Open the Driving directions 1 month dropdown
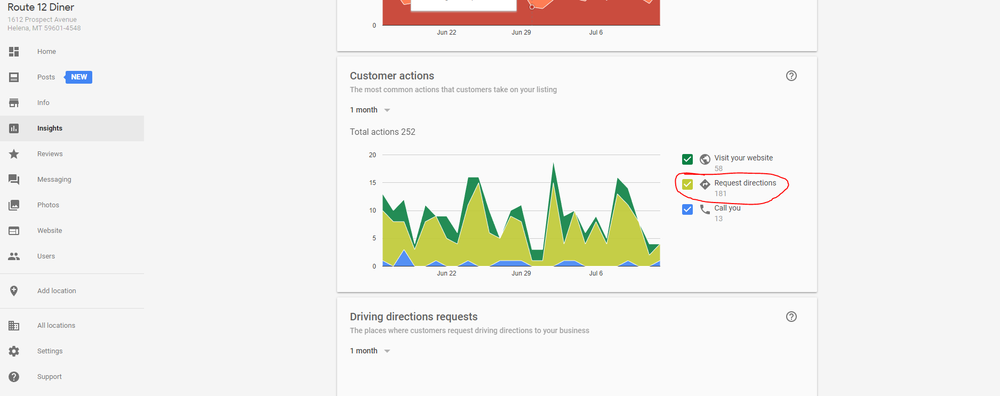The width and height of the screenshot is (1000, 396). tap(370, 351)
